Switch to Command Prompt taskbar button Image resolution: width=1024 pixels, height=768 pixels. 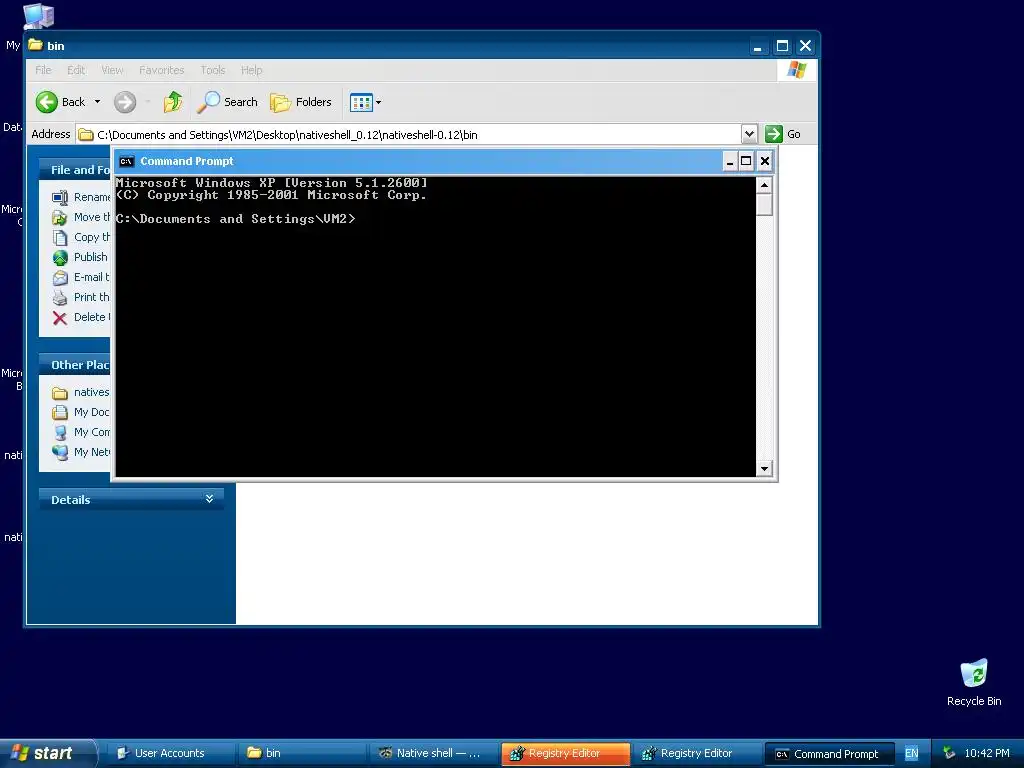[x=829, y=754]
